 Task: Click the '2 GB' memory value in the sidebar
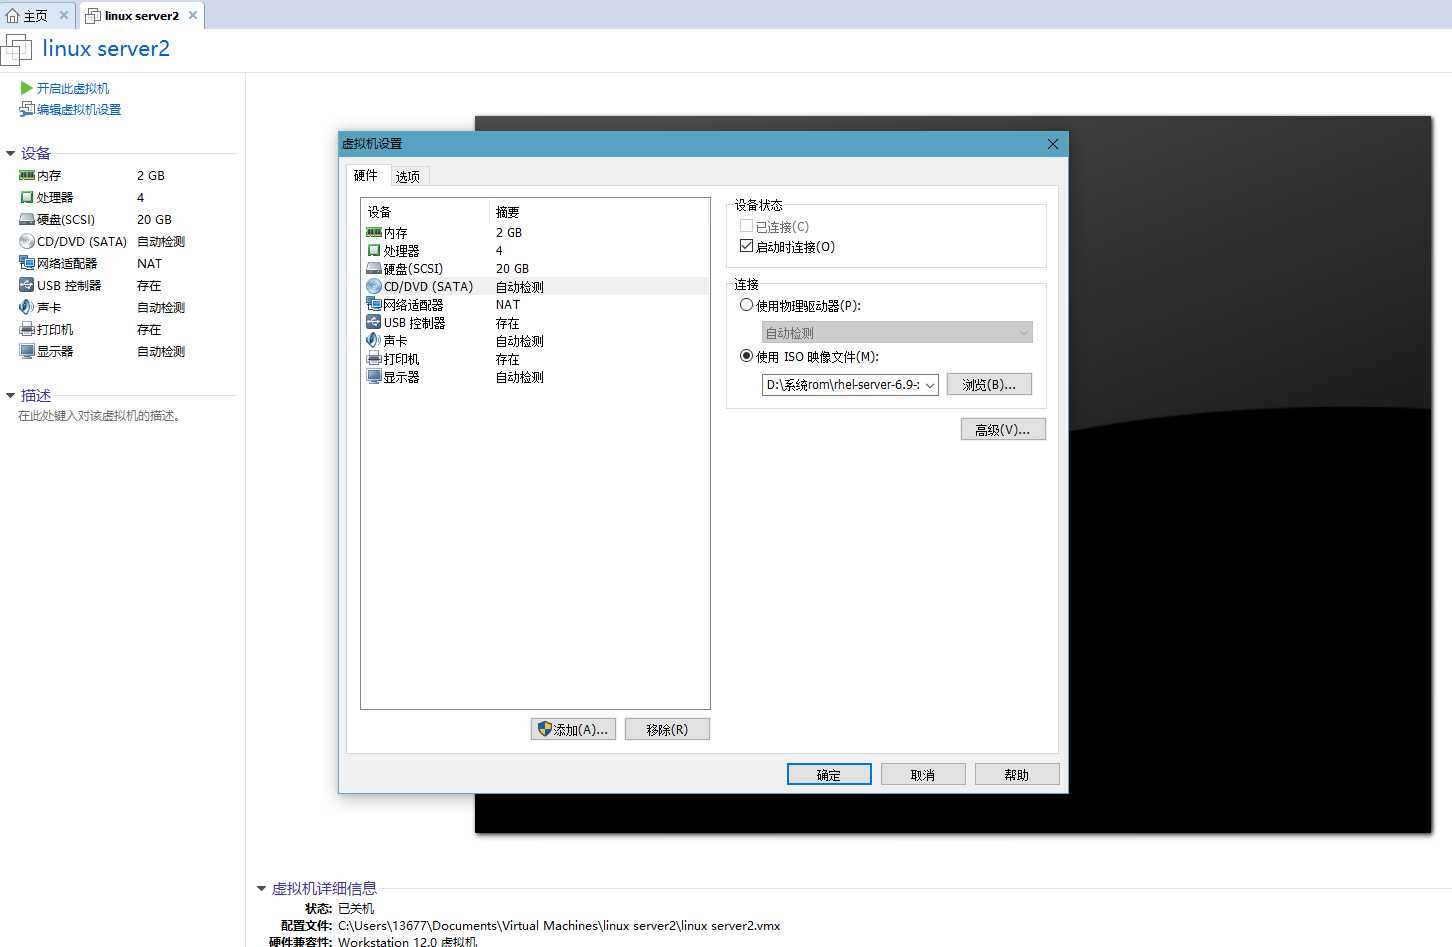[x=151, y=175]
